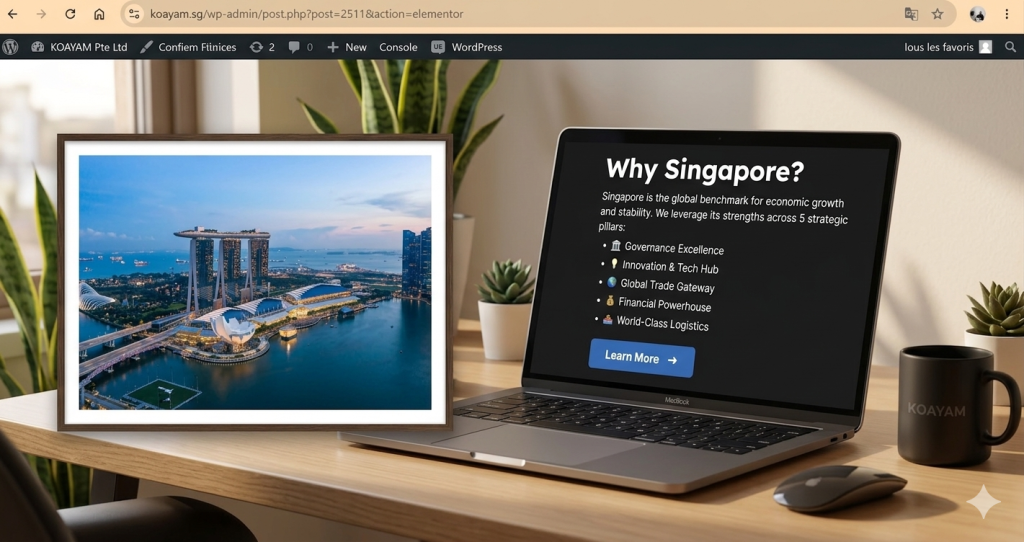Click the Singapore global benchmark paragraph
1024x542 pixels.
pyautogui.click(x=723, y=212)
